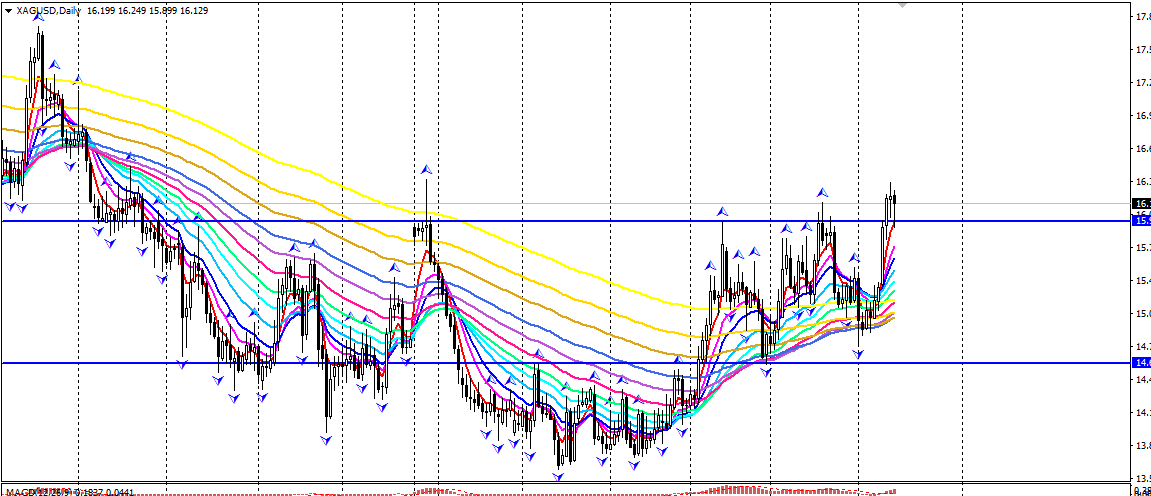Select the upper blue horizontal resistance line
Viewport: 1151px width, 496px height.
[x=565, y=221]
